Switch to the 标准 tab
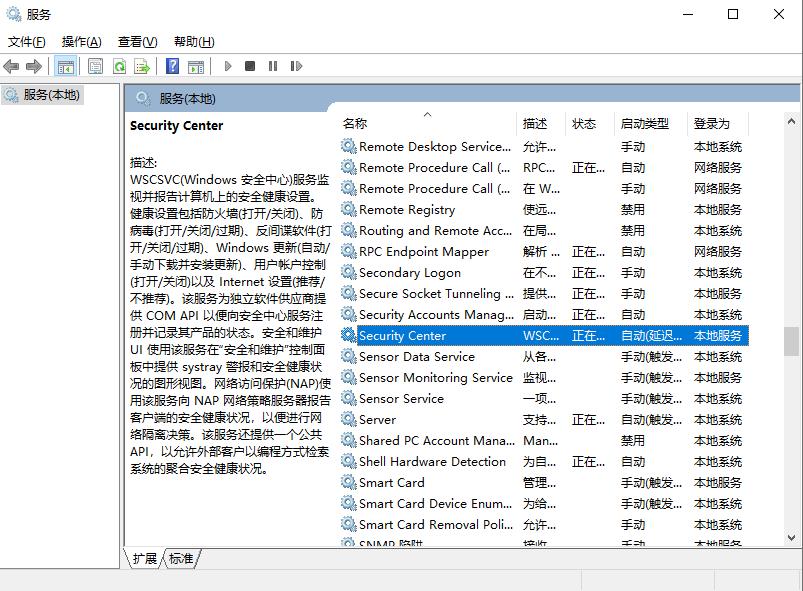 click(180, 560)
